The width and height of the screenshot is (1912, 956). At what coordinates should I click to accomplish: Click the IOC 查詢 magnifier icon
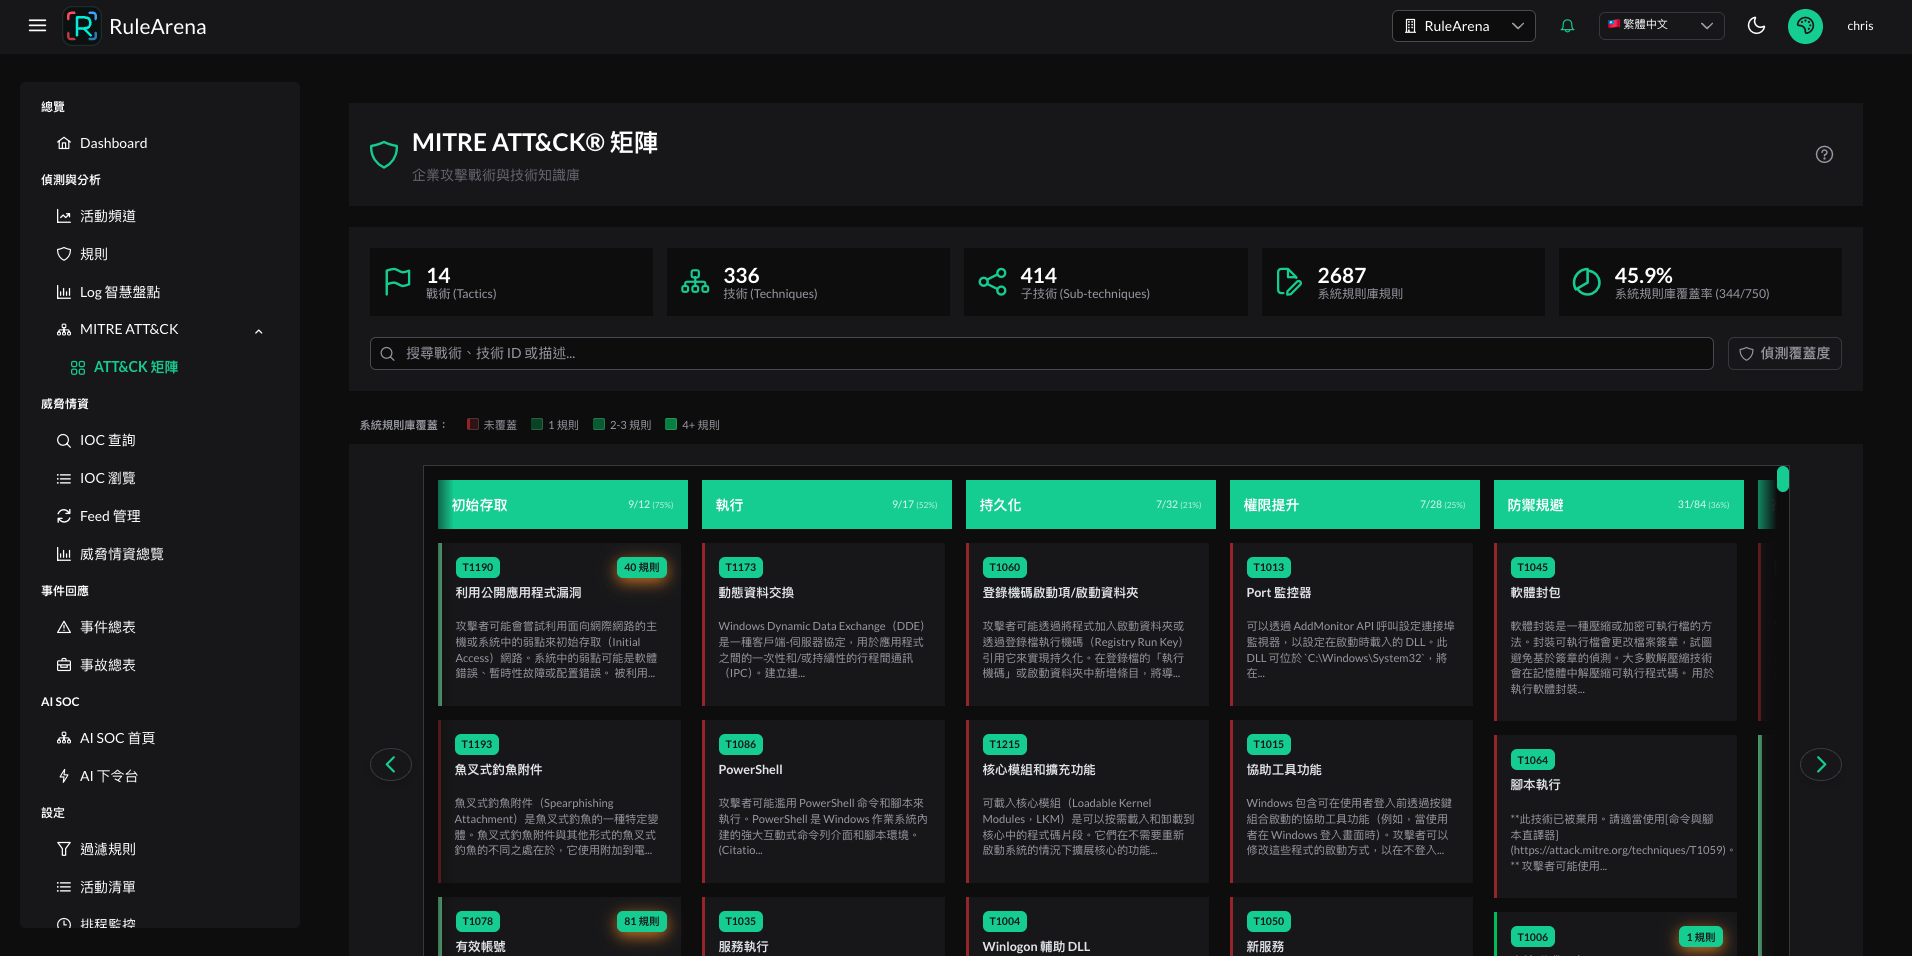[64, 440]
